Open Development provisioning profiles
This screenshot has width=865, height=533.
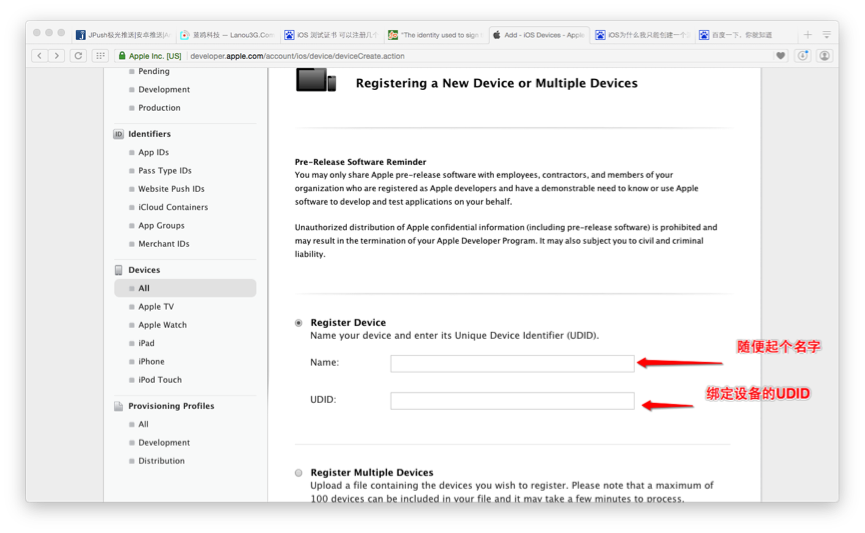tap(164, 442)
